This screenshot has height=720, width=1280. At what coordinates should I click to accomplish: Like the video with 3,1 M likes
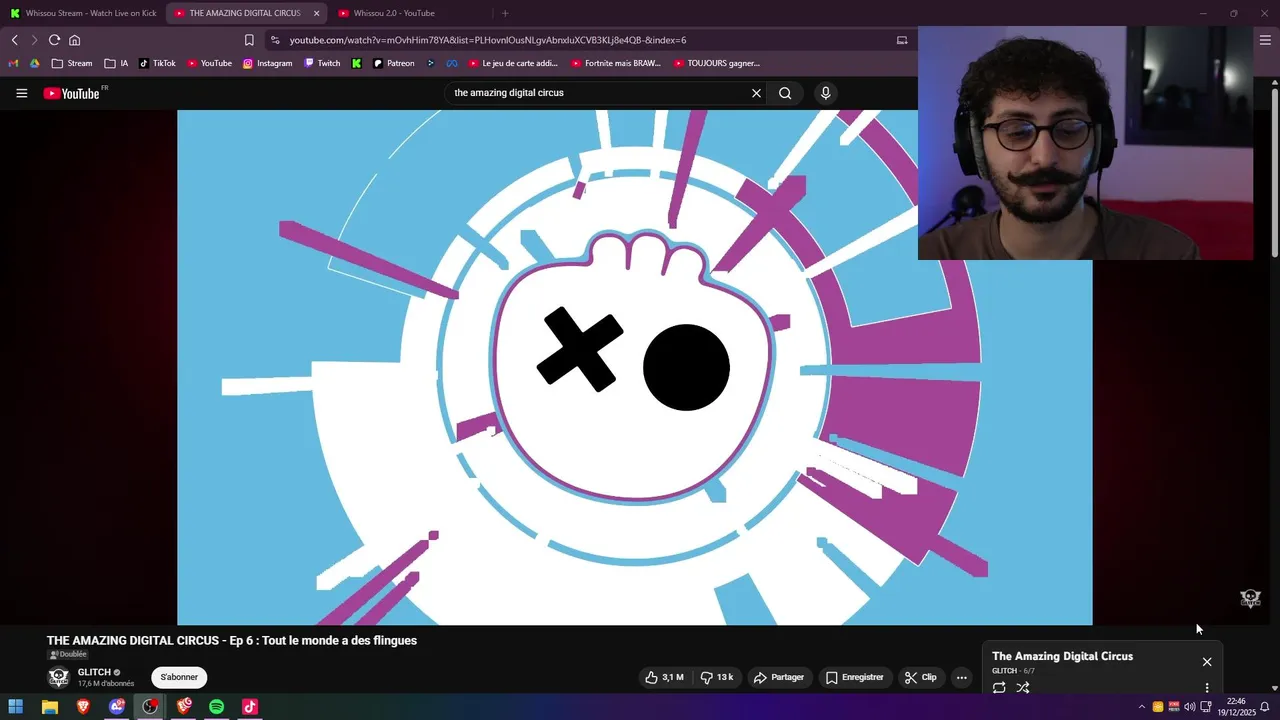[664, 677]
